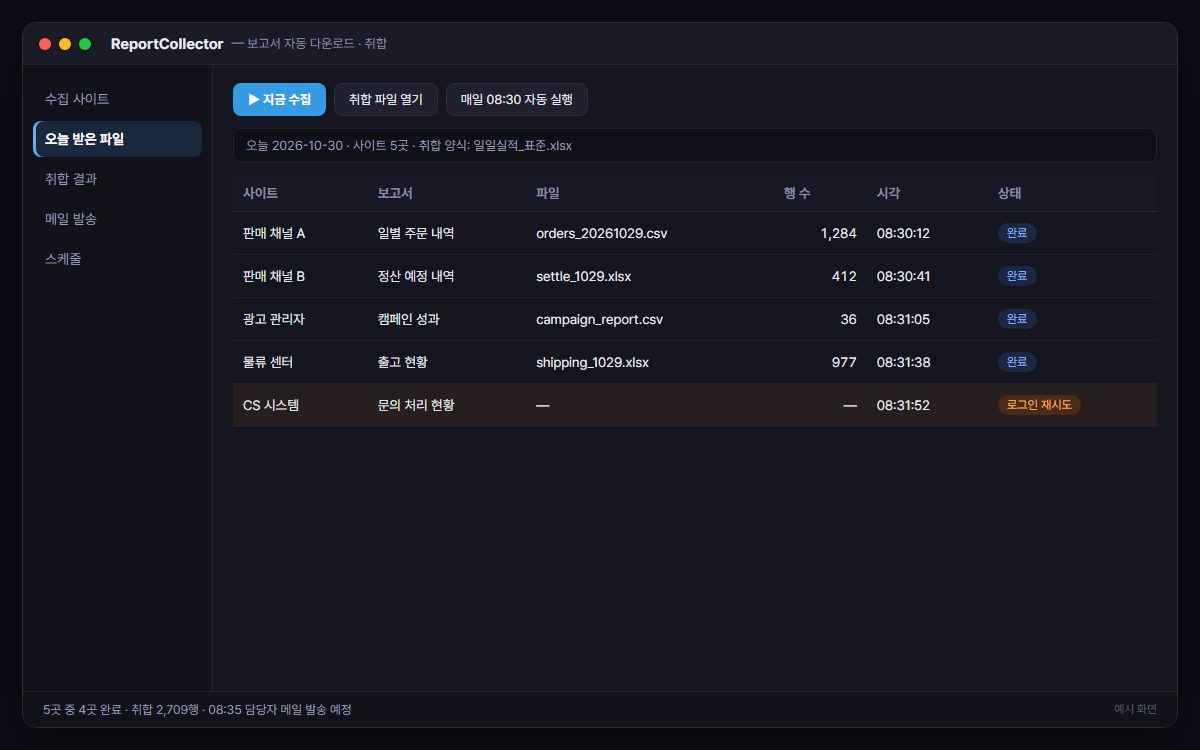
Task: Select 매일 08:30 자동 실행 button
Action: 517,99
